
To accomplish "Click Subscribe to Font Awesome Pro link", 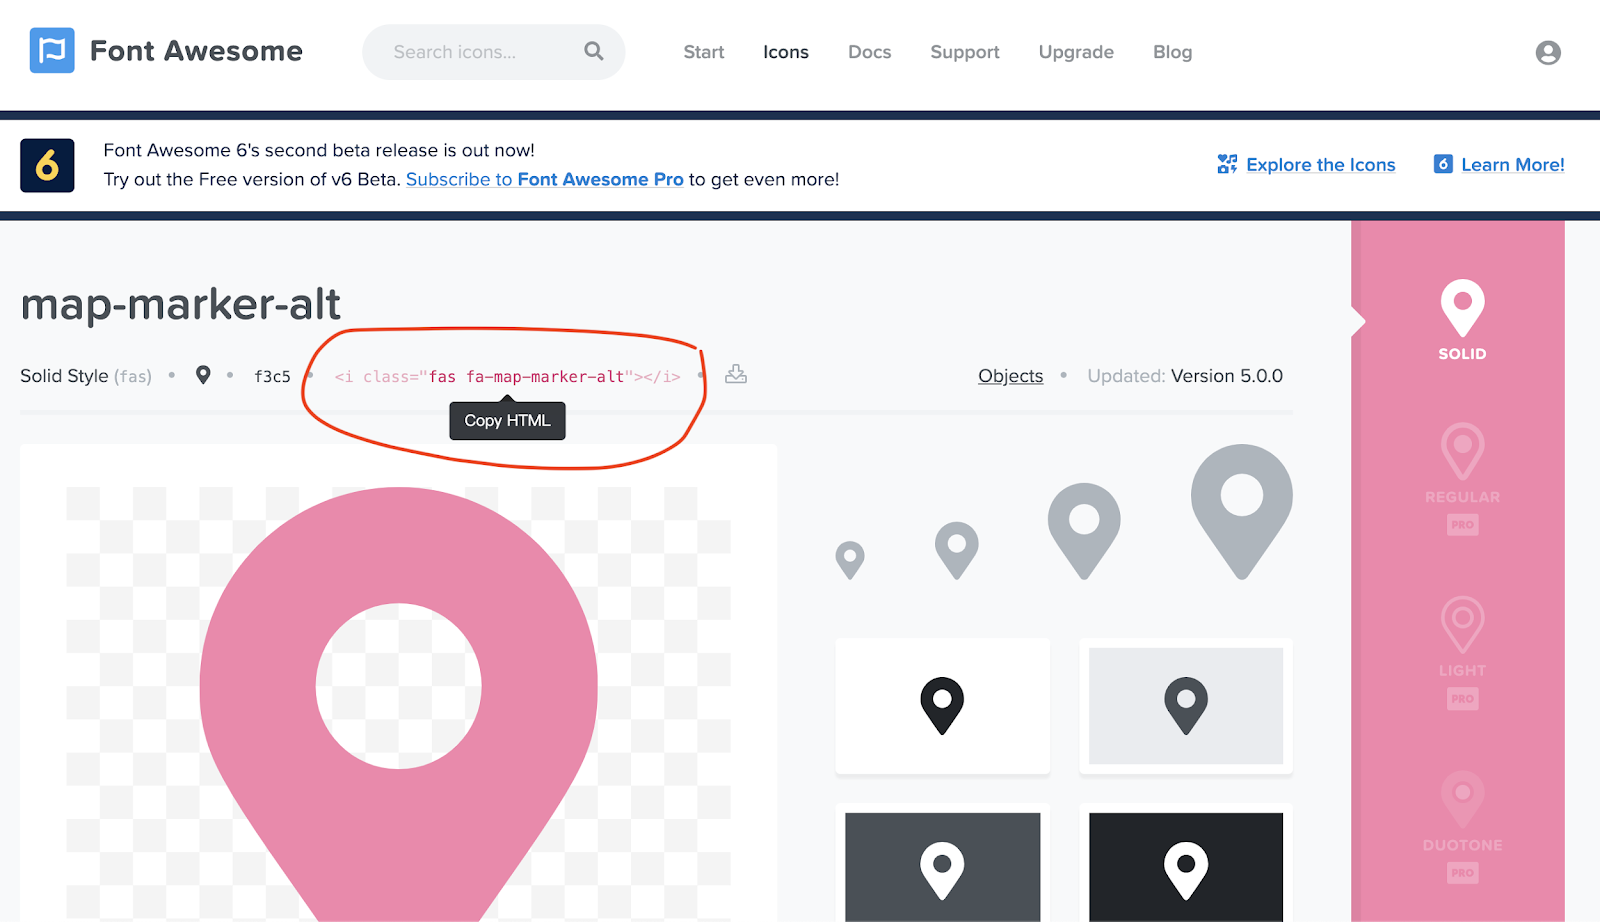I will click(x=545, y=179).
